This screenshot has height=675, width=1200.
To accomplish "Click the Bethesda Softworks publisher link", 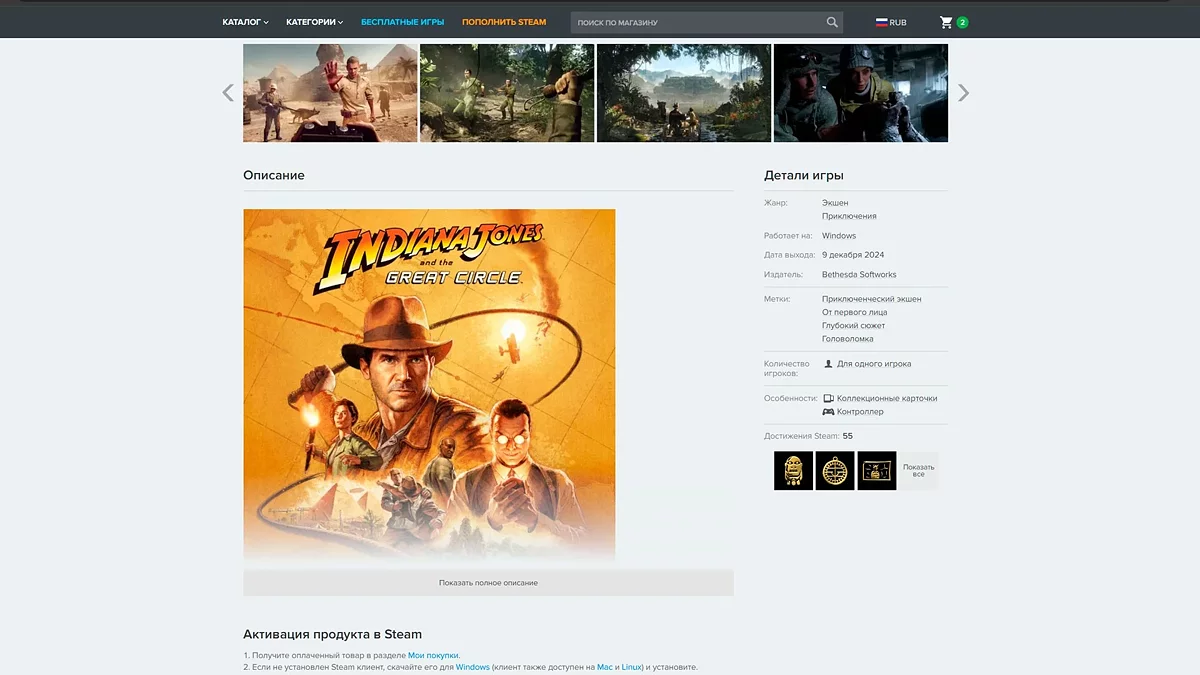I will coord(859,275).
